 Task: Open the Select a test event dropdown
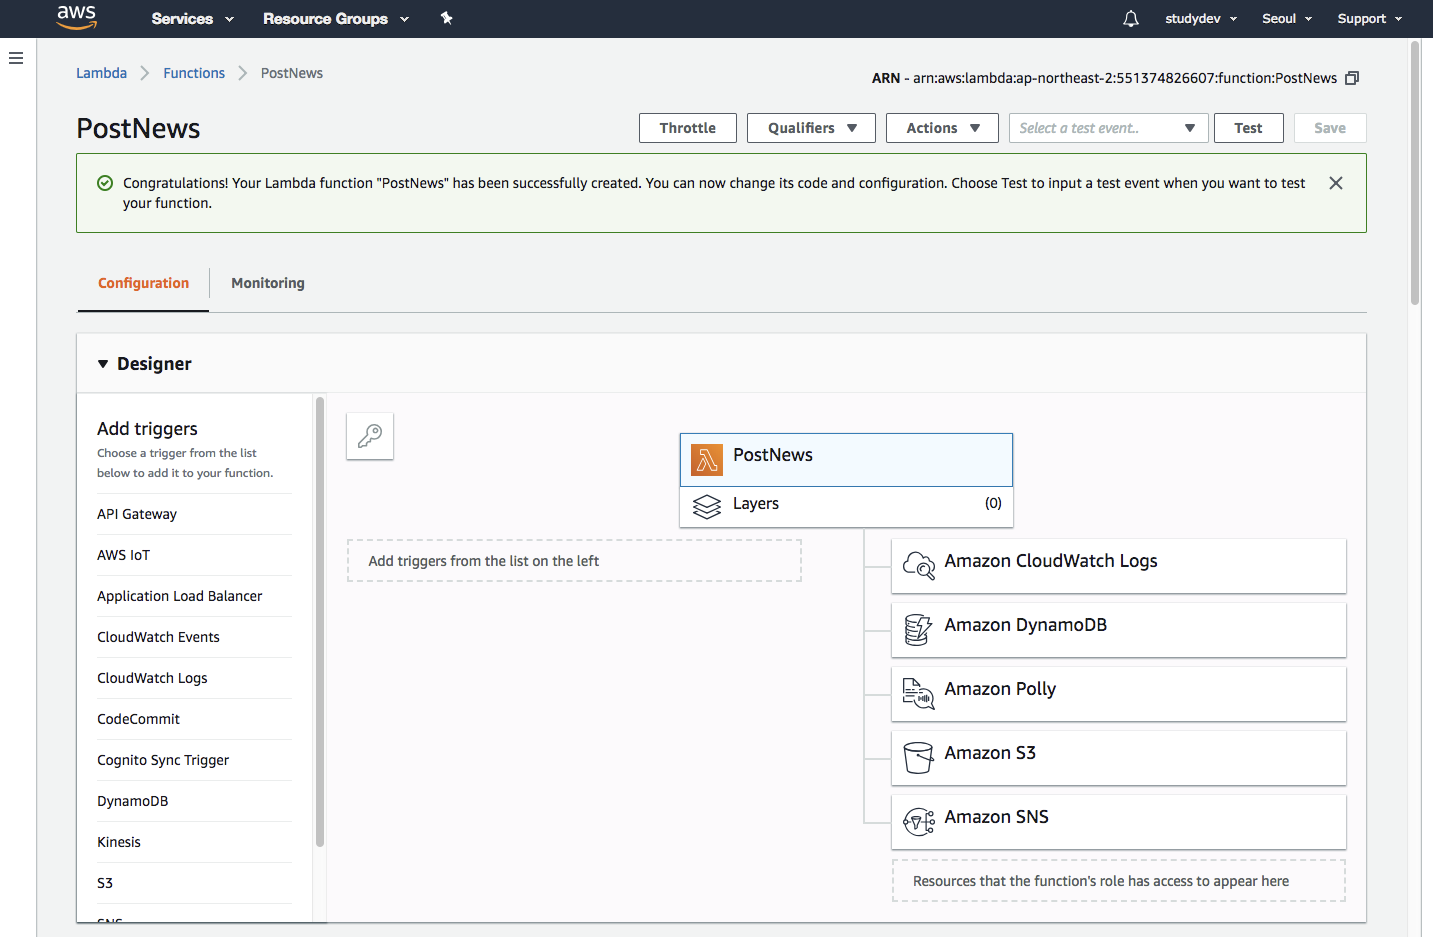pyautogui.click(x=1108, y=128)
